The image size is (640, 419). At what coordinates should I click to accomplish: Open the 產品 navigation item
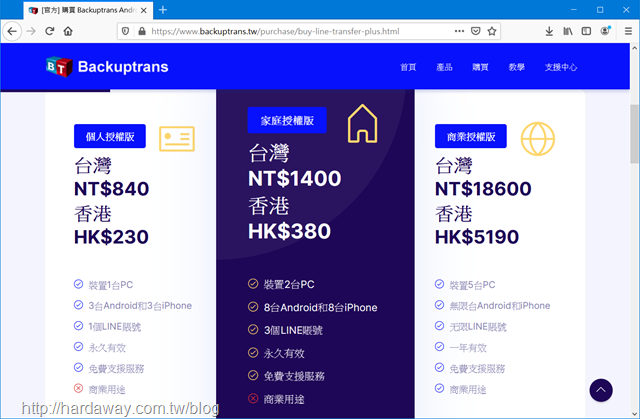pyautogui.click(x=444, y=67)
